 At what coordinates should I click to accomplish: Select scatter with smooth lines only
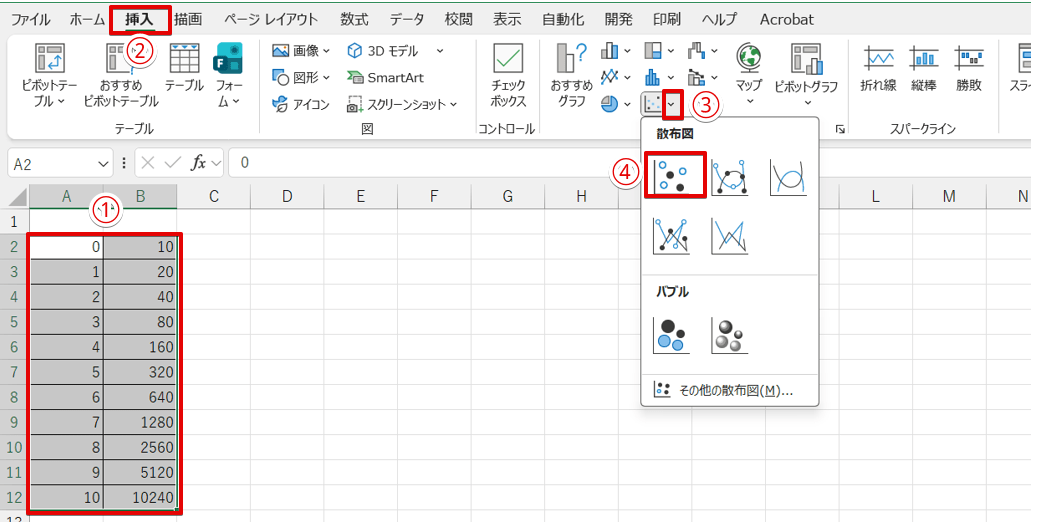pos(788,177)
